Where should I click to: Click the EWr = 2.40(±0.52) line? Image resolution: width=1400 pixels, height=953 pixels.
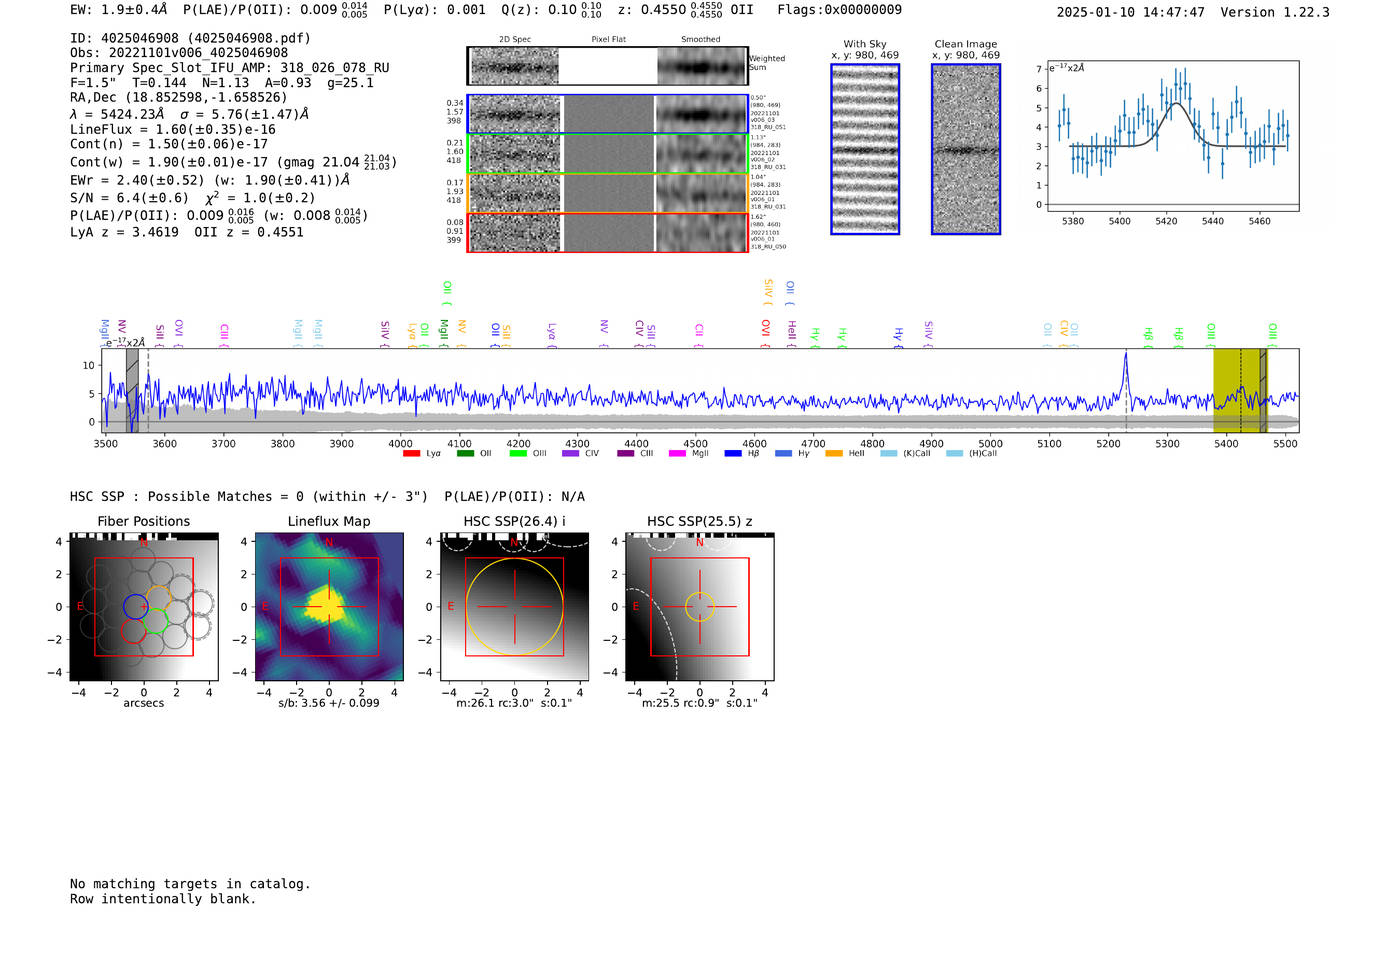tap(210, 180)
